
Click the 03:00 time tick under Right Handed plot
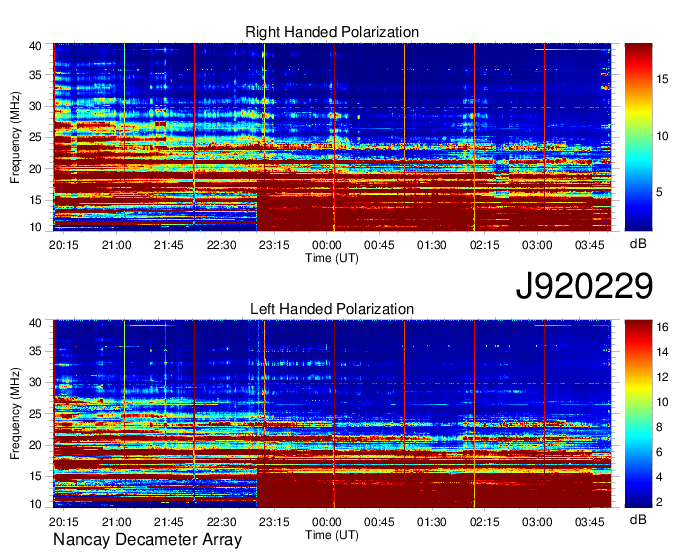537,245
